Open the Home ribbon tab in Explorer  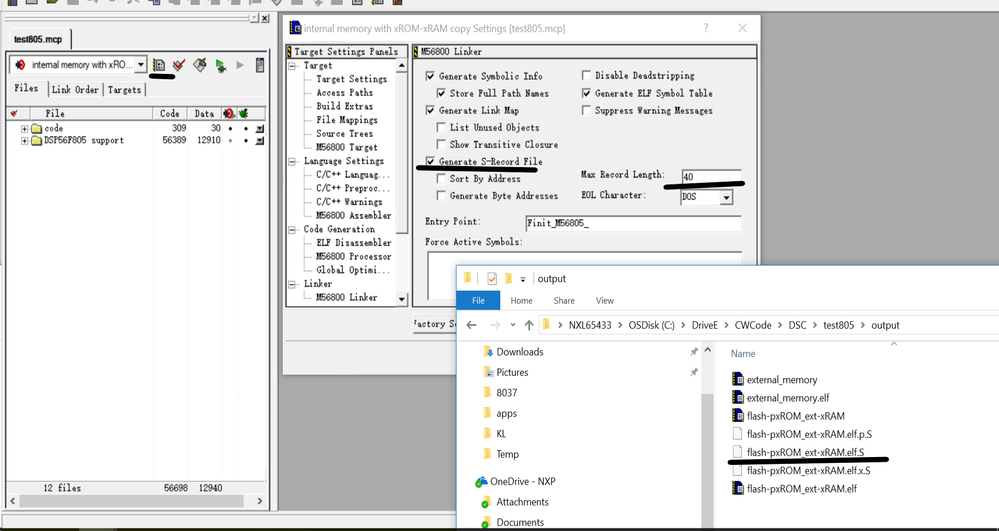click(521, 300)
